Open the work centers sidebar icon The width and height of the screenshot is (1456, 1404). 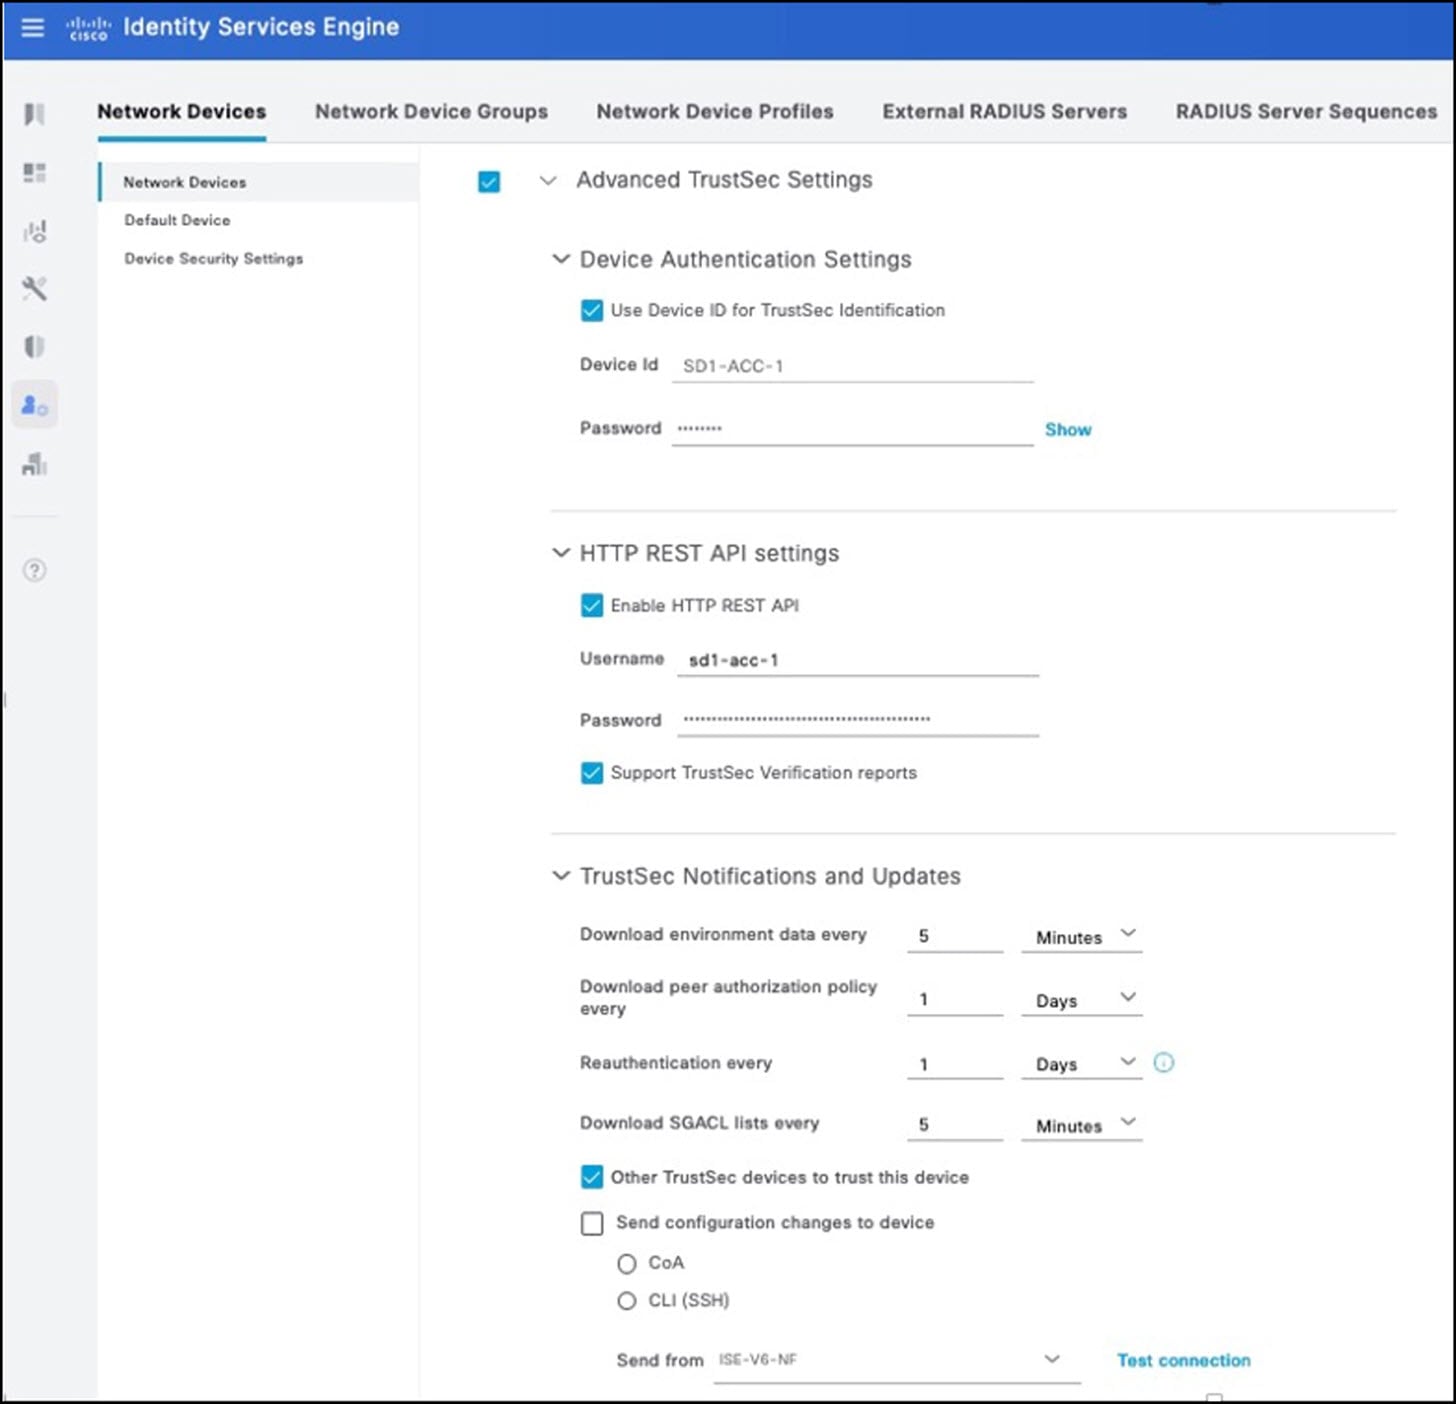click(x=34, y=464)
